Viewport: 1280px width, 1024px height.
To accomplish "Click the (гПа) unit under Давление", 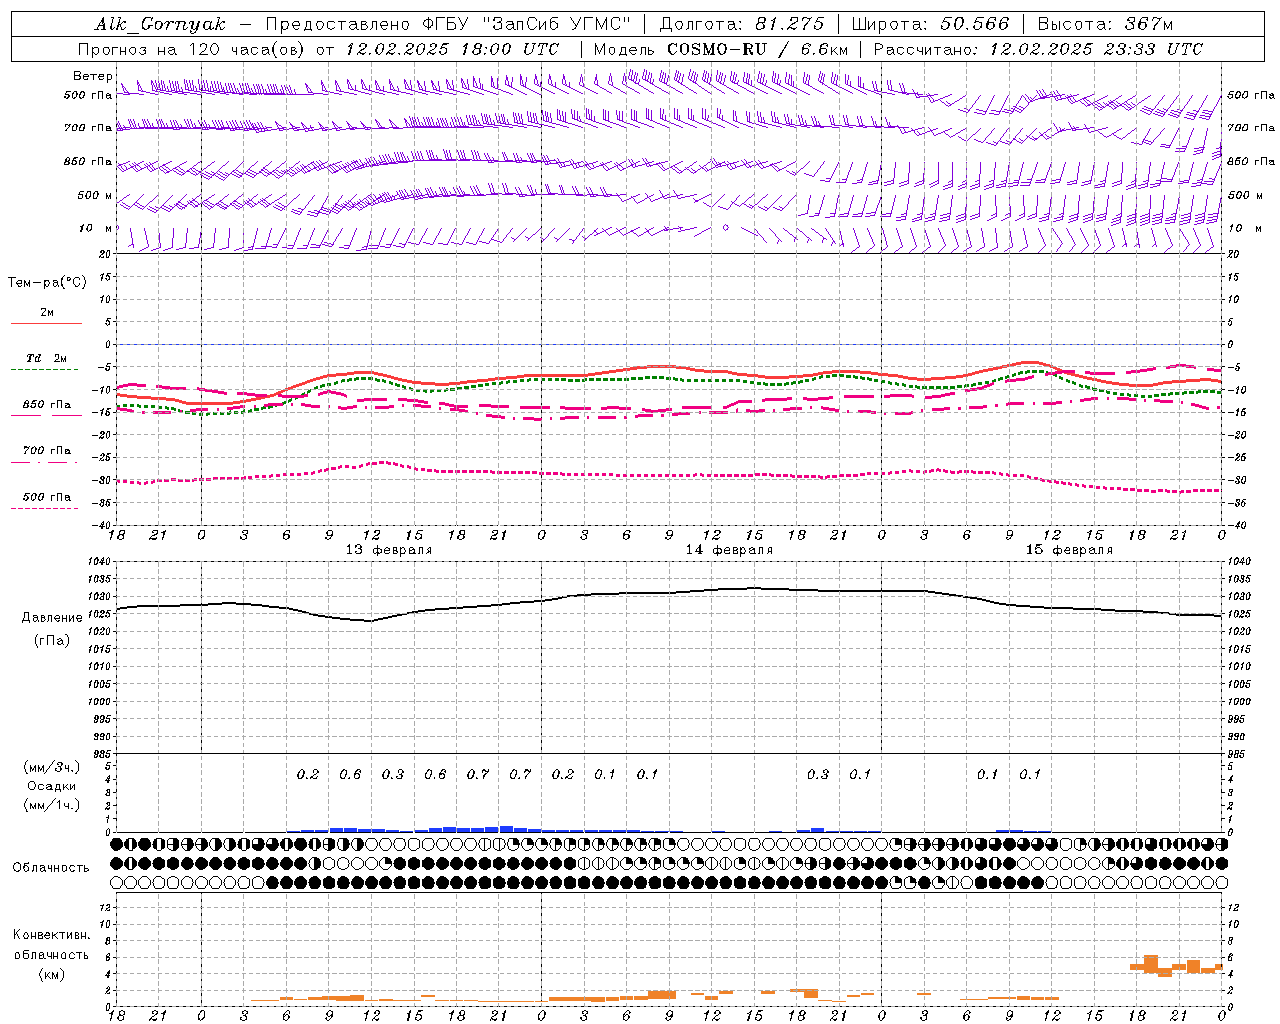I will [52, 641].
